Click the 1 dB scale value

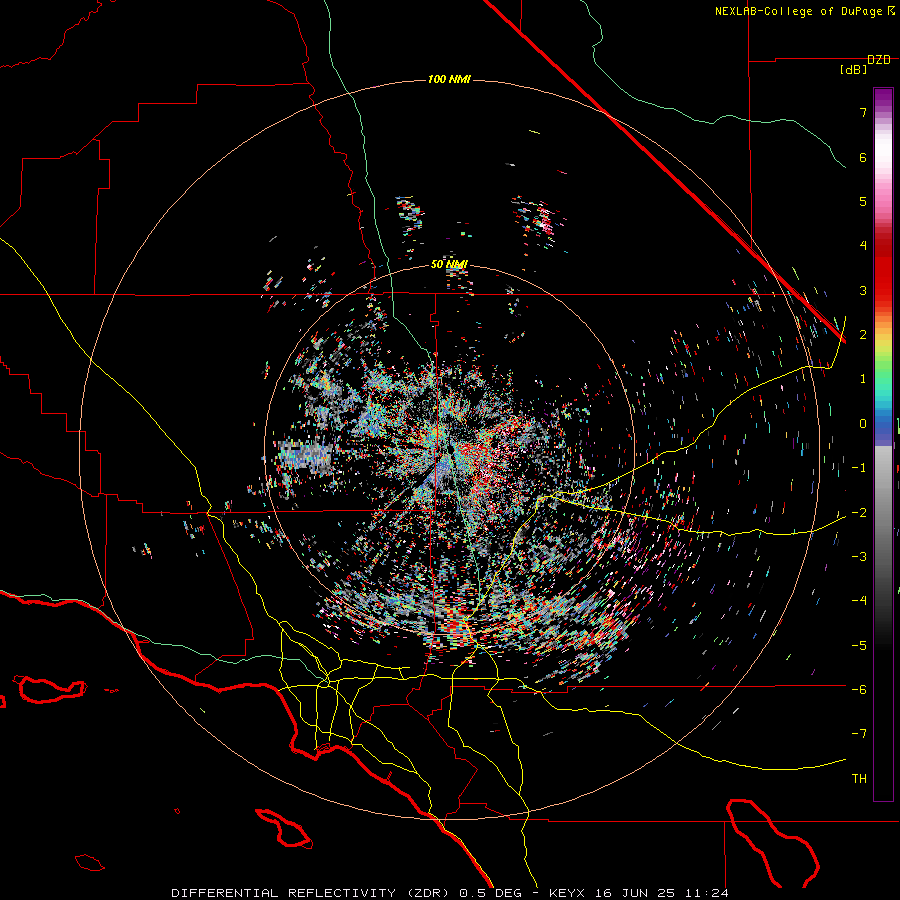coord(863,379)
